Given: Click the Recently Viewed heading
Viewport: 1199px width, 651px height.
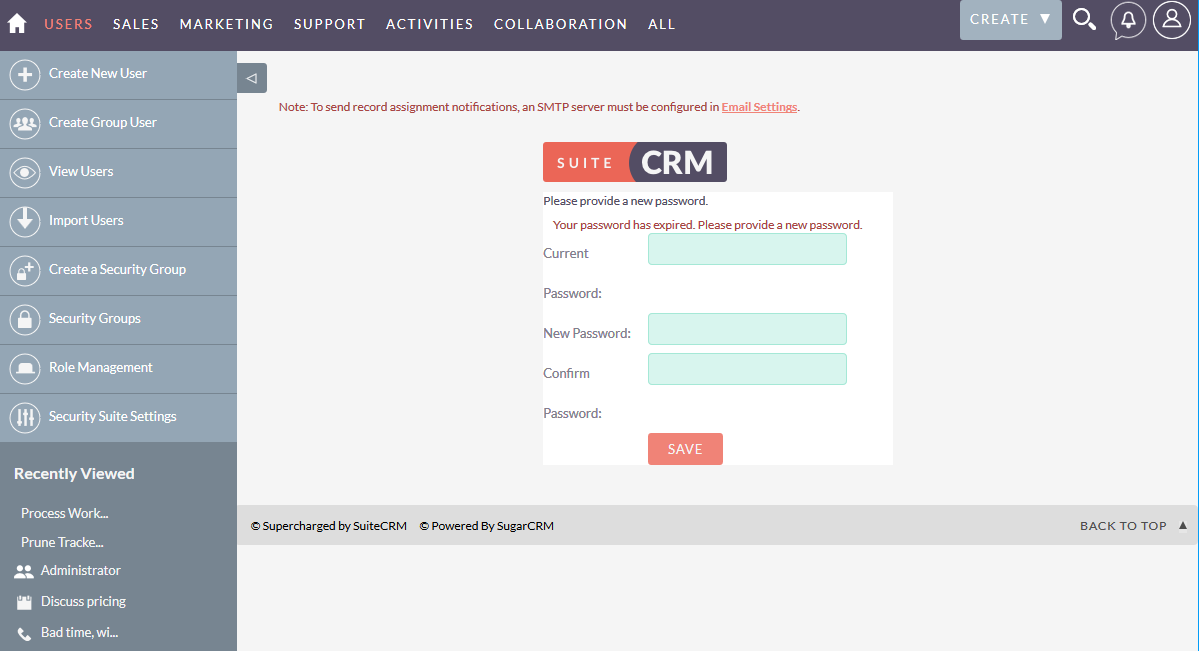Looking at the screenshot, I should click(x=74, y=474).
